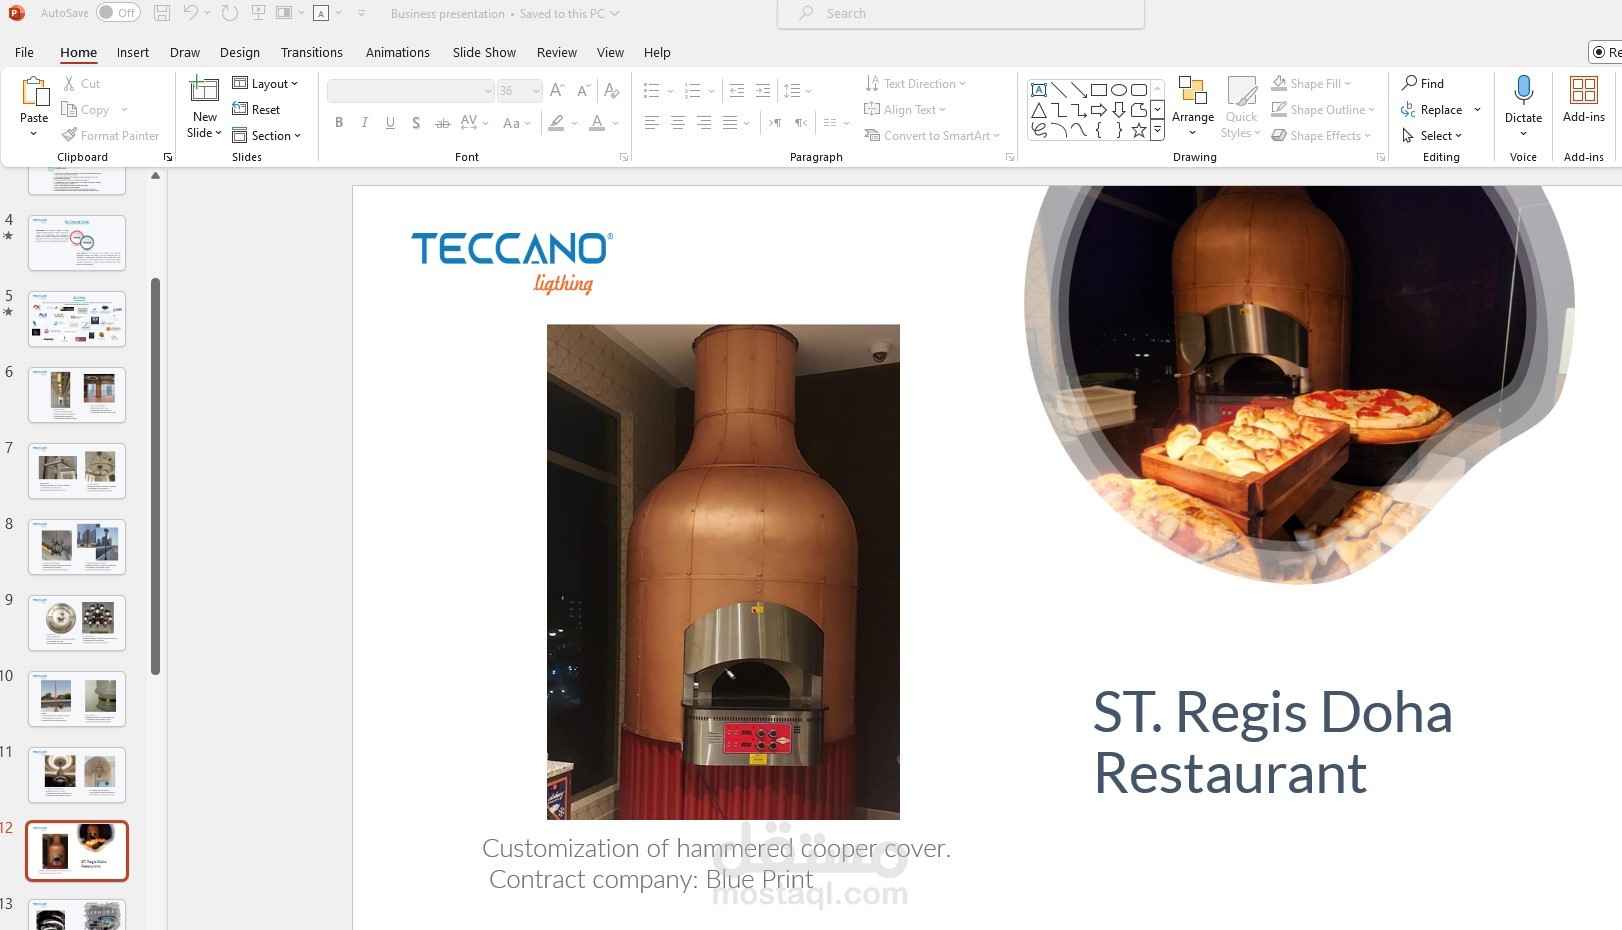This screenshot has width=1622, height=930.
Task: Click the Search box
Action: (x=961, y=13)
